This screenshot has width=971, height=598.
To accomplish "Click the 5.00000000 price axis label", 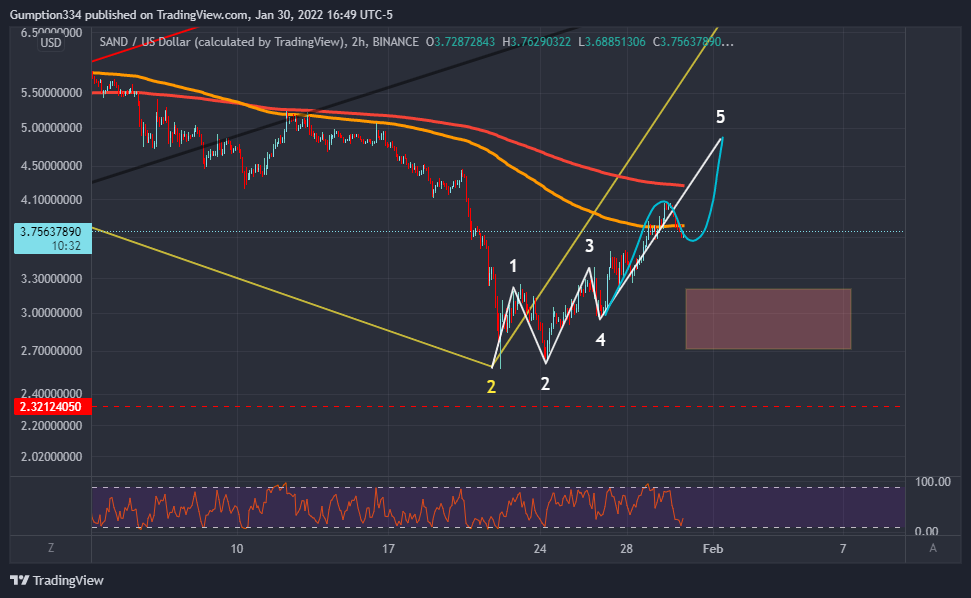I will coord(51,128).
